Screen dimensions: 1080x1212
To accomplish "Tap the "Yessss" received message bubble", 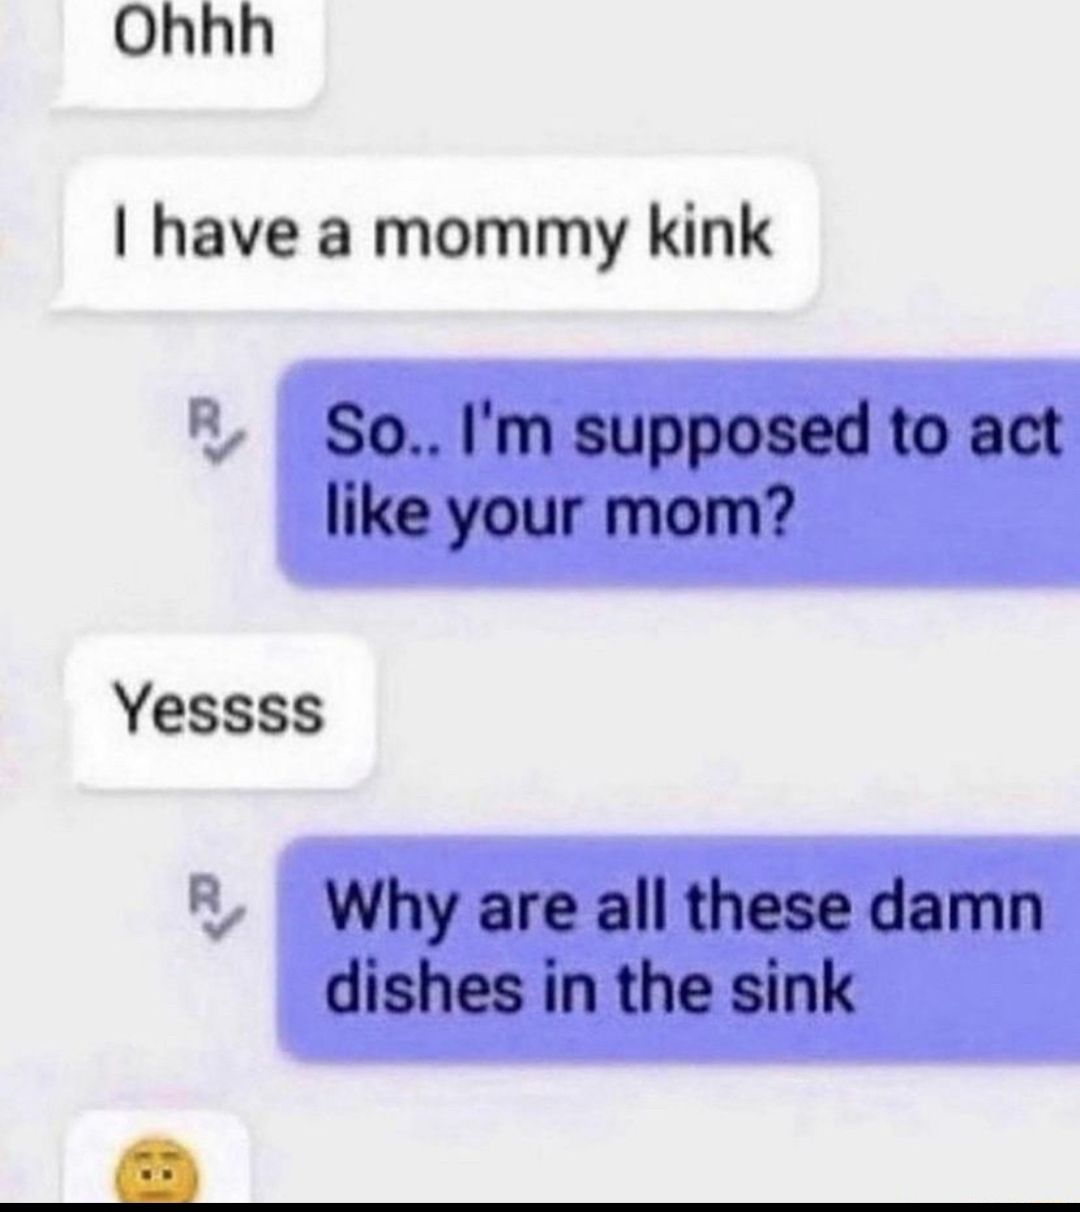I will pyautogui.click(x=220, y=711).
